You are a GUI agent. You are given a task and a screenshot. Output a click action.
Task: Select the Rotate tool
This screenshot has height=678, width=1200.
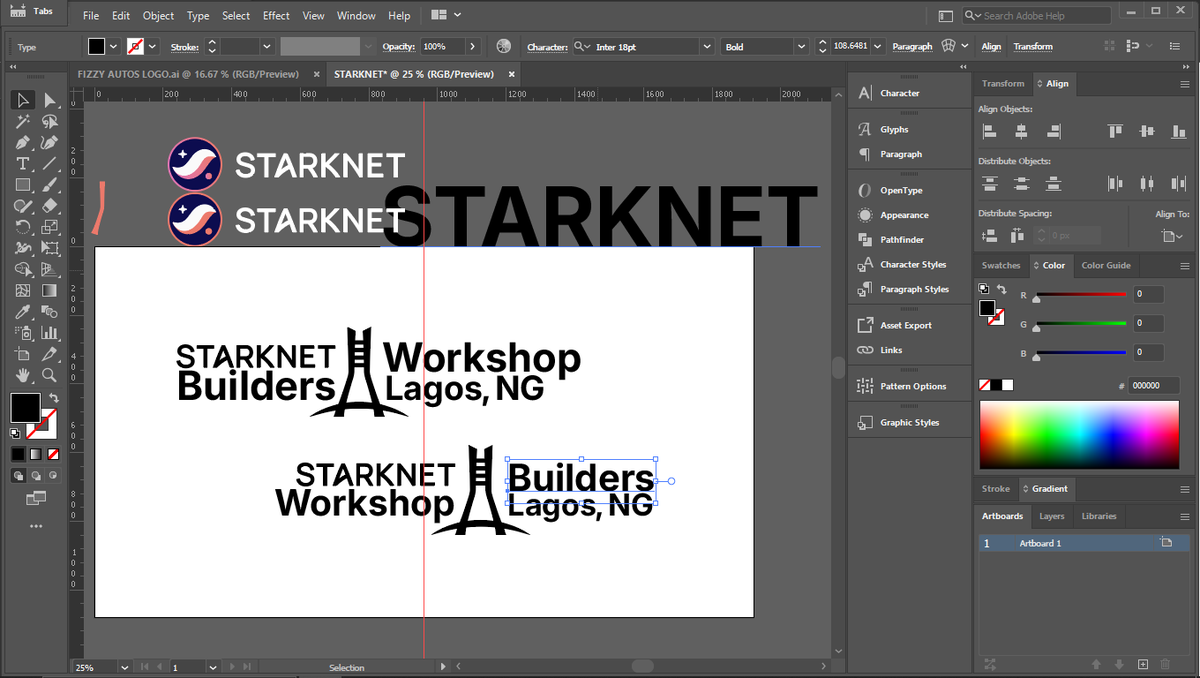tap(23, 227)
